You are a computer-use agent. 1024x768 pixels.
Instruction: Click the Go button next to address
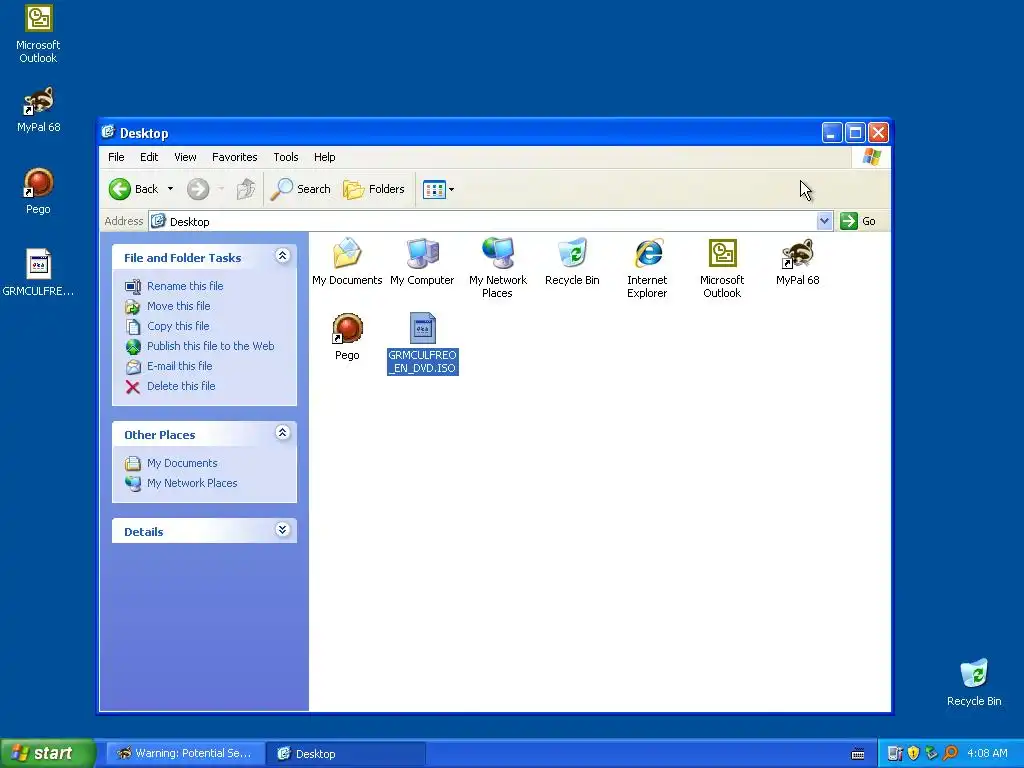point(857,221)
